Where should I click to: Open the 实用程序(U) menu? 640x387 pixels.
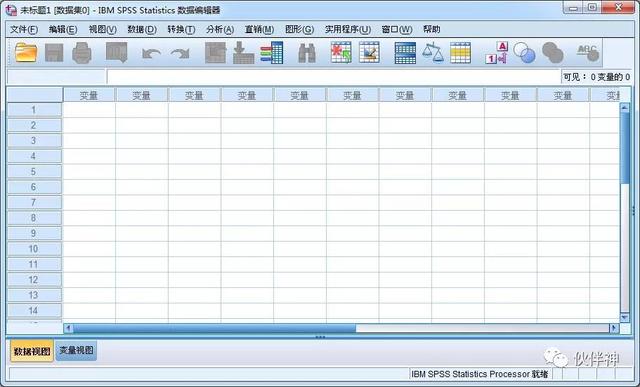pos(348,29)
